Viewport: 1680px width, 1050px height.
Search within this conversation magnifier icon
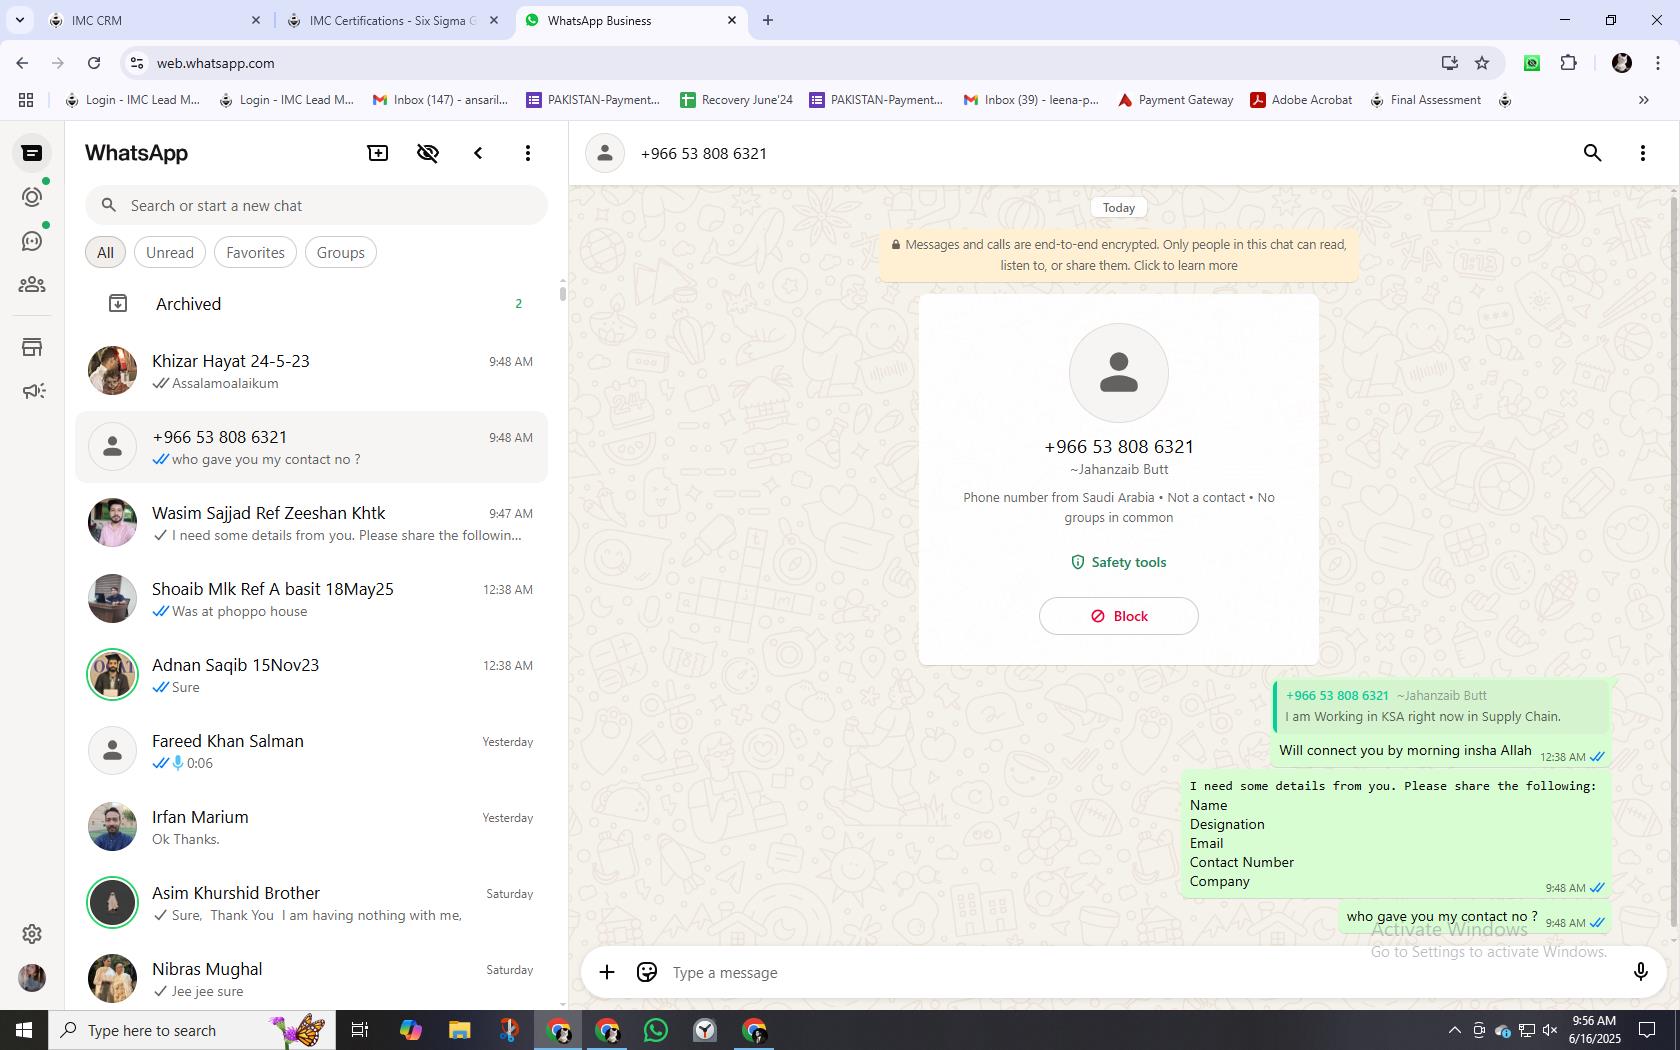click(1593, 153)
